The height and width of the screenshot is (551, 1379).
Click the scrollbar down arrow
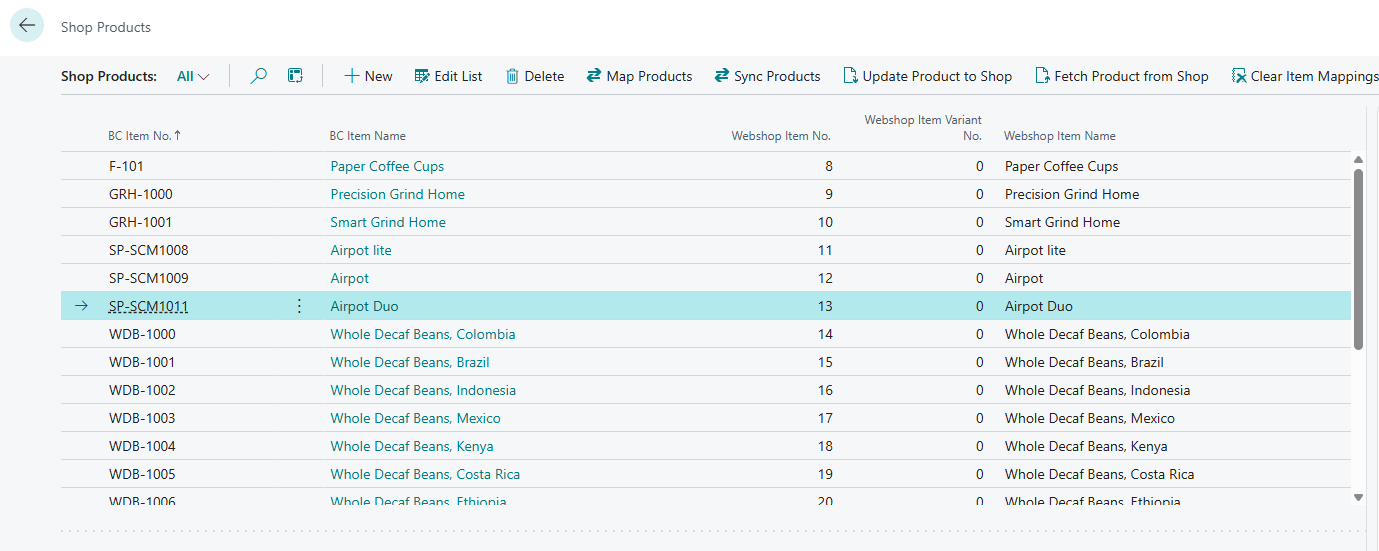[x=1358, y=497]
